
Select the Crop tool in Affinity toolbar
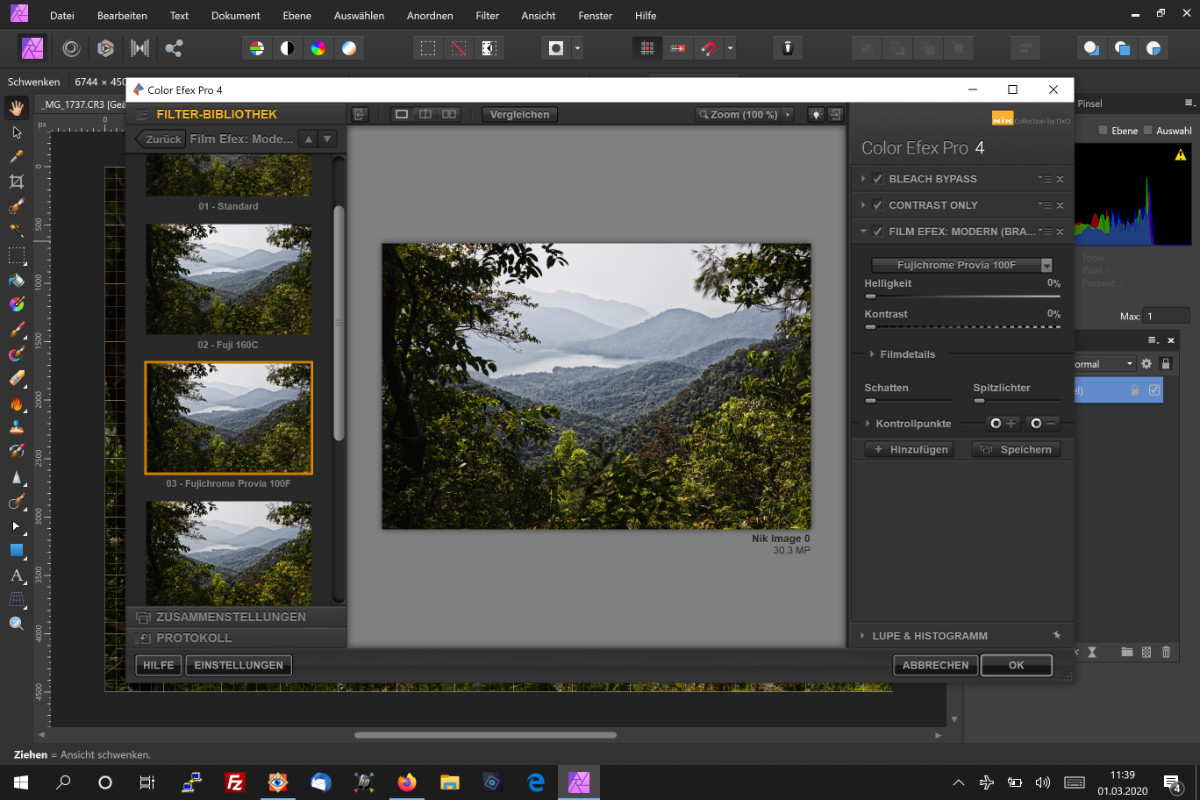pyautogui.click(x=16, y=182)
